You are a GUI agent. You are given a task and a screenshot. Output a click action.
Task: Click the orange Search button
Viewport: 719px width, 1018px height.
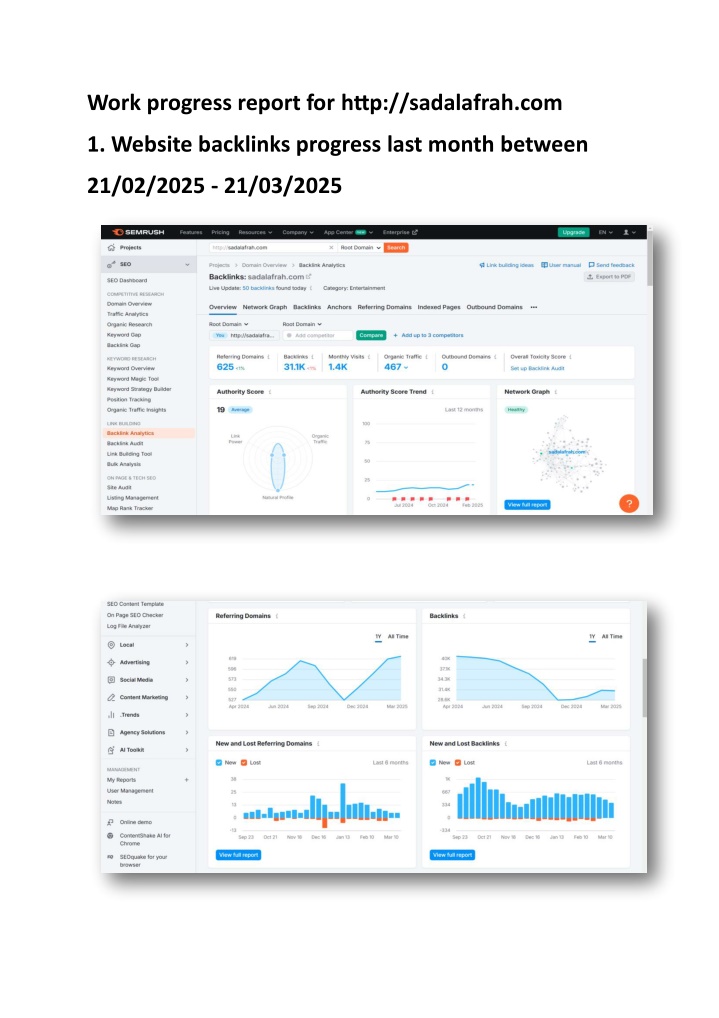[x=396, y=247]
